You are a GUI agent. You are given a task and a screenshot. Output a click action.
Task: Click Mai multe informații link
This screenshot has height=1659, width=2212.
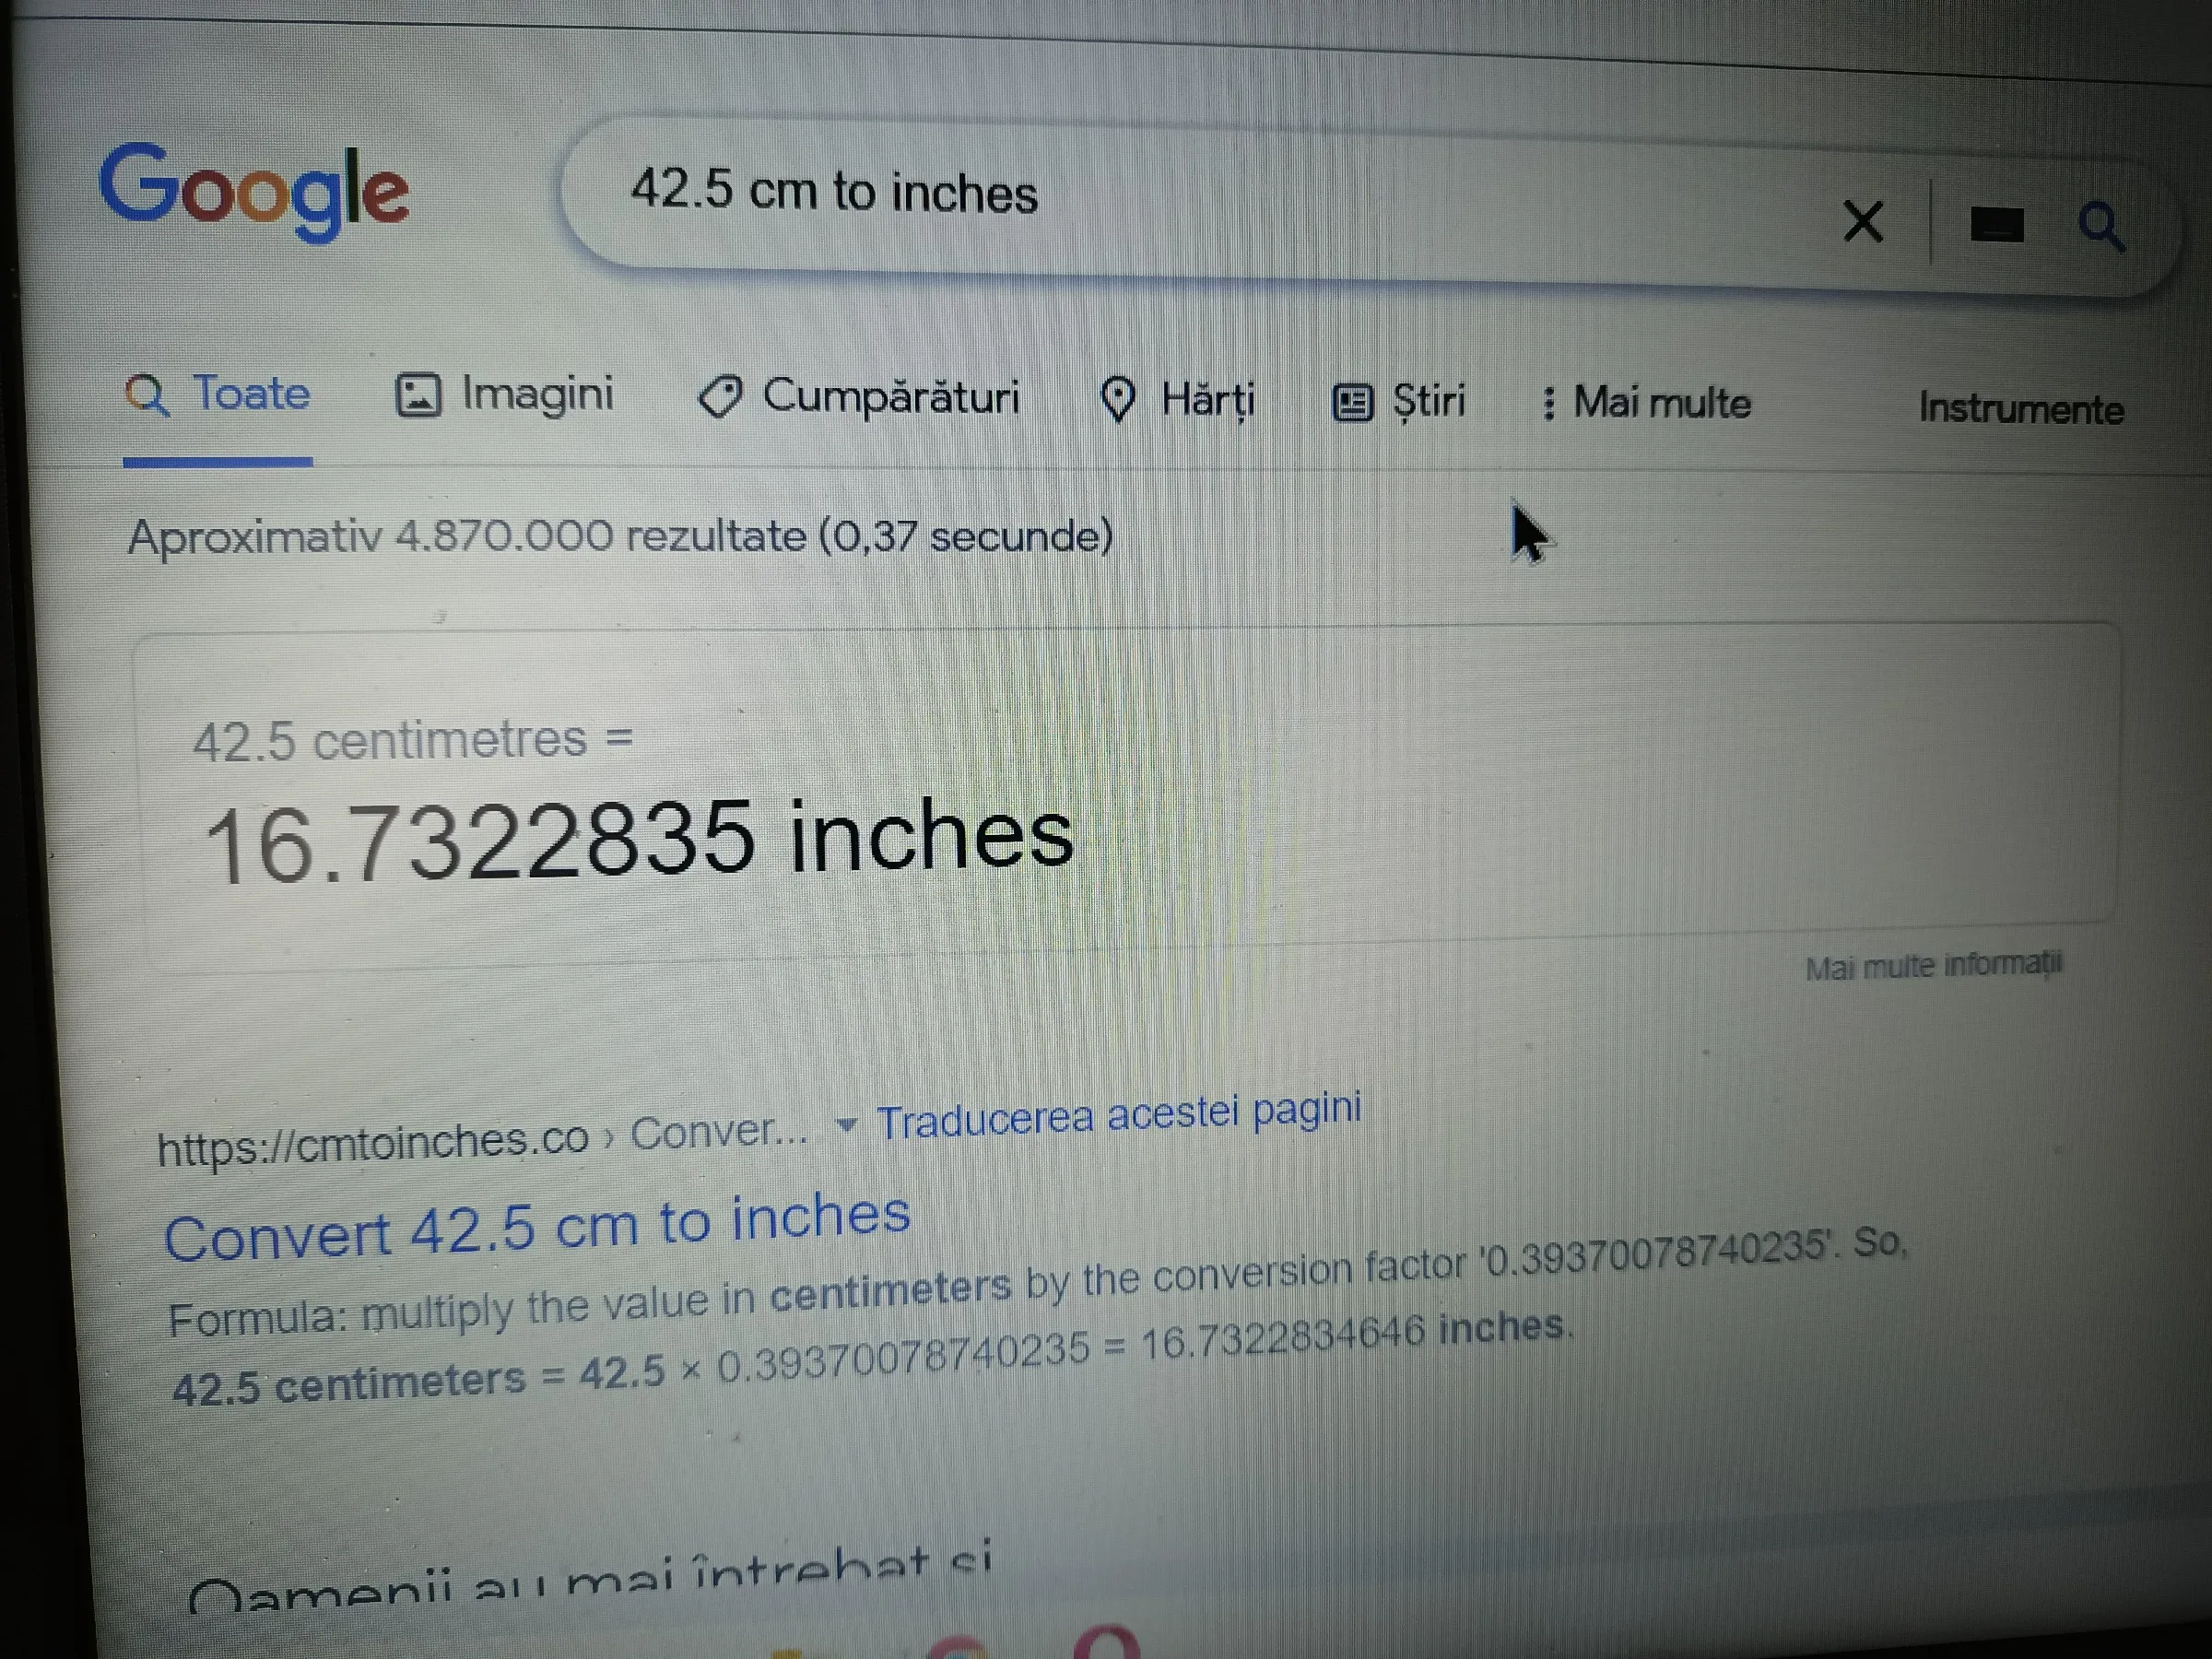[1934, 966]
